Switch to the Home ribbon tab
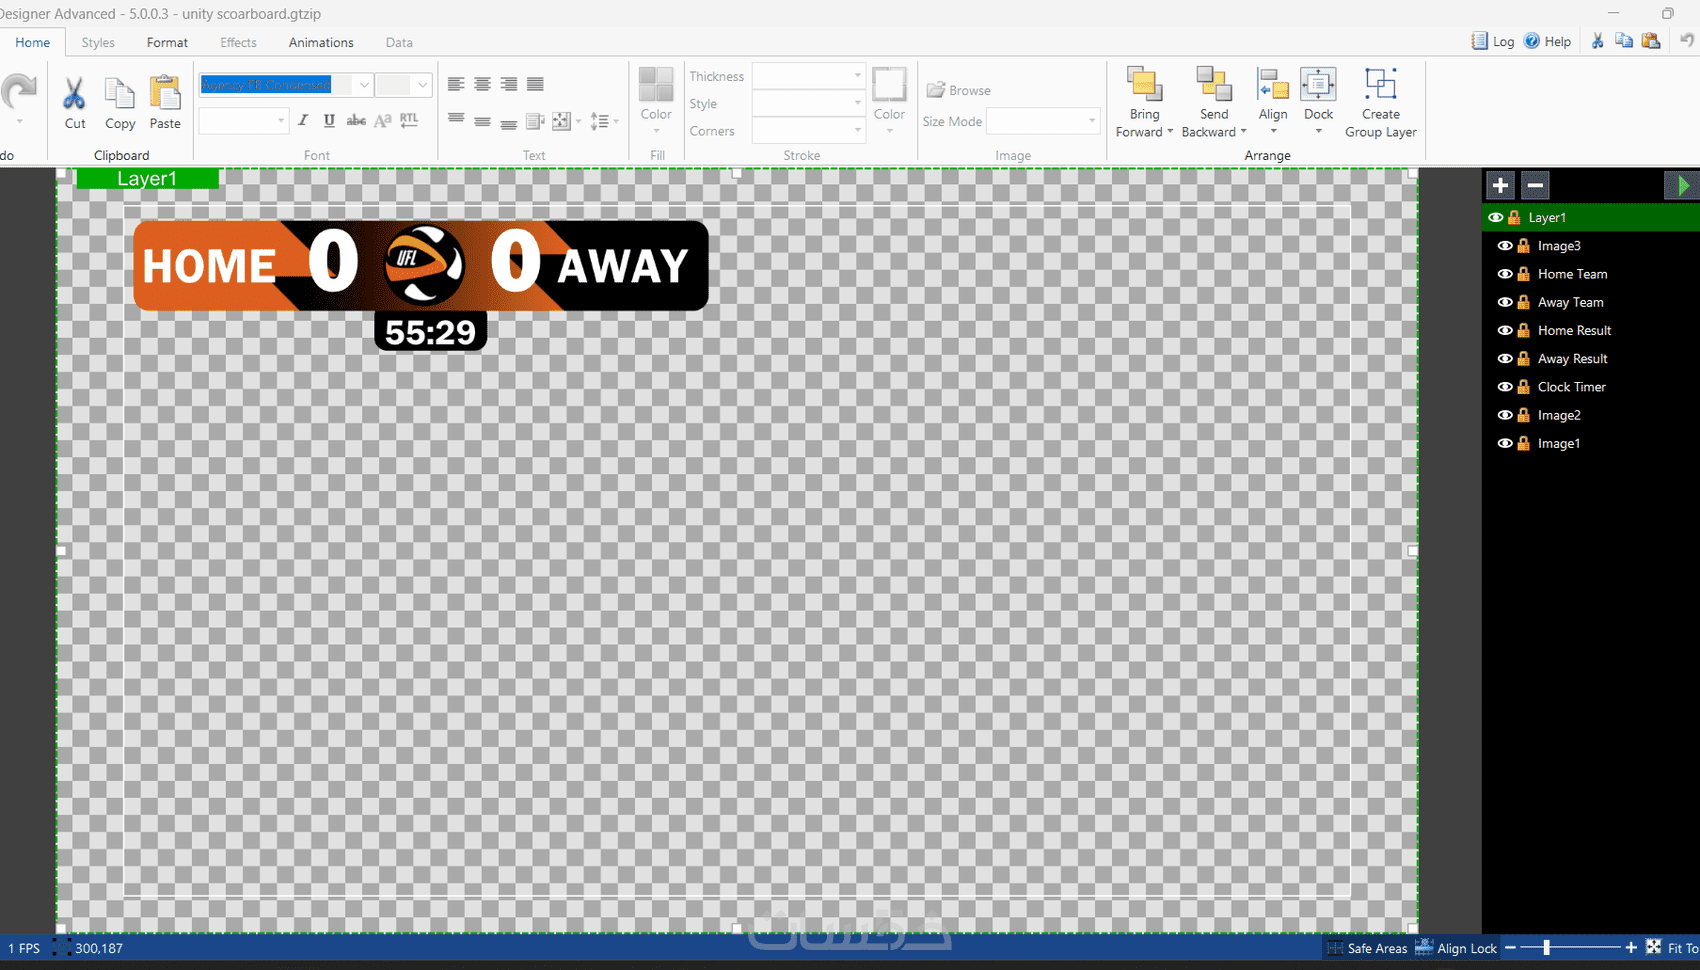 (x=33, y=42)
